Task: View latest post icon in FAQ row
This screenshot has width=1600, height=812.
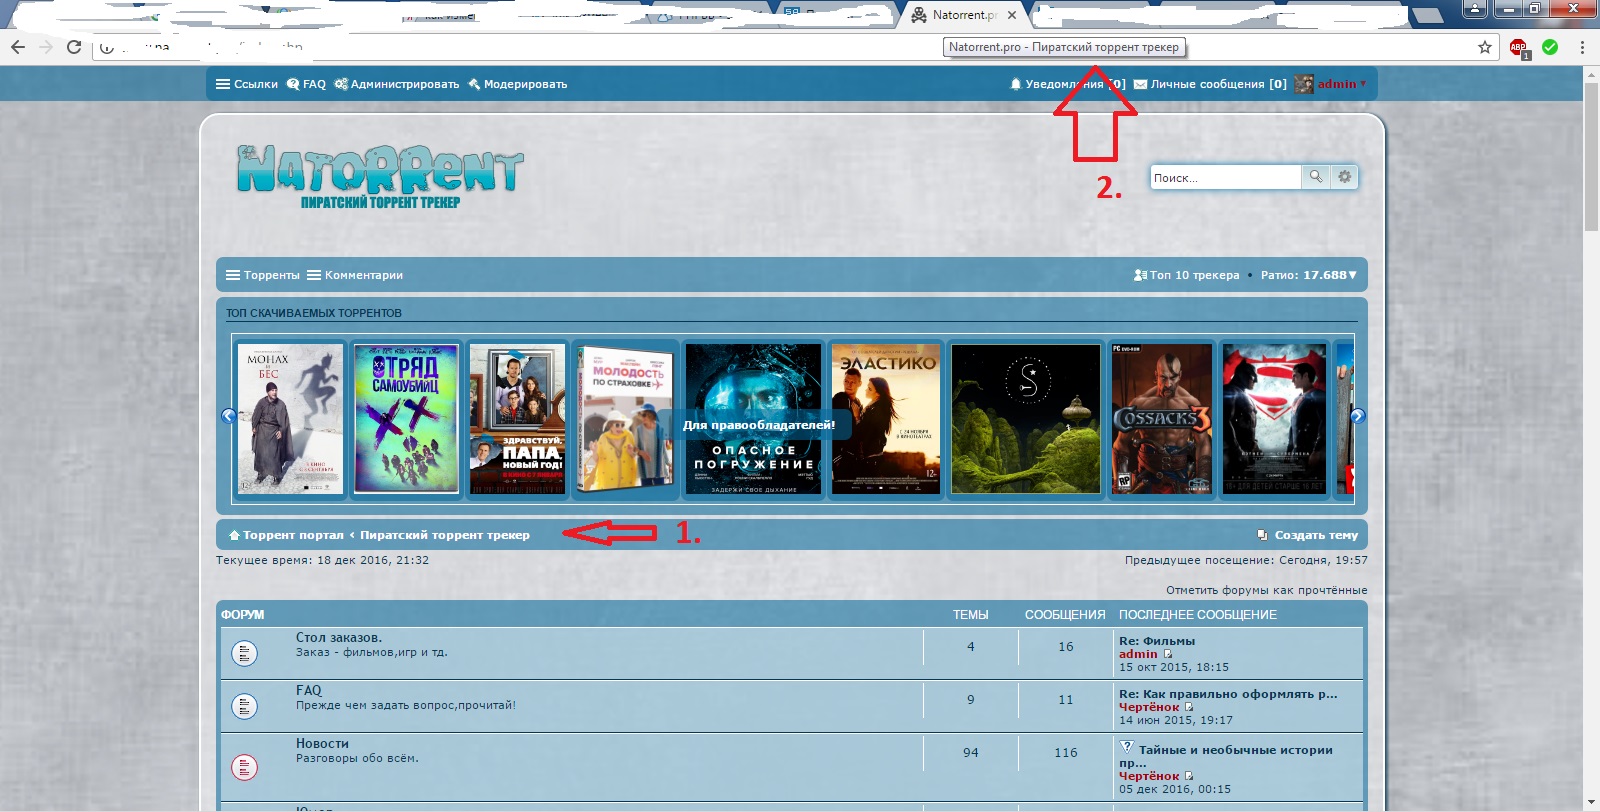Action: tap(1189, 707)
